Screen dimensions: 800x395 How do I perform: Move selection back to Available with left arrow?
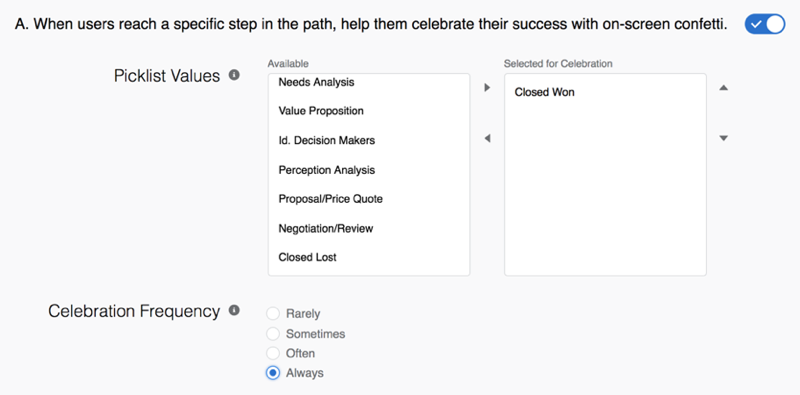(487, 138)
